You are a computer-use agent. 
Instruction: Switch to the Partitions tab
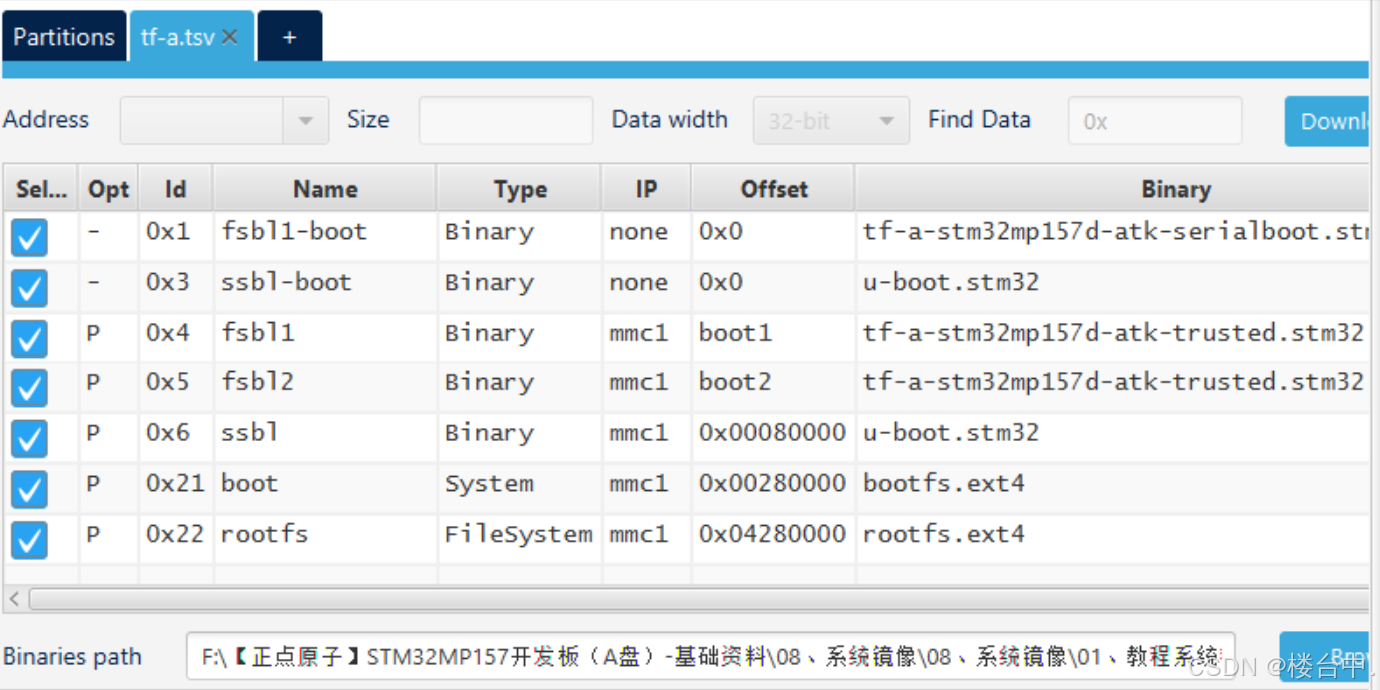click(x=64, y=37)
